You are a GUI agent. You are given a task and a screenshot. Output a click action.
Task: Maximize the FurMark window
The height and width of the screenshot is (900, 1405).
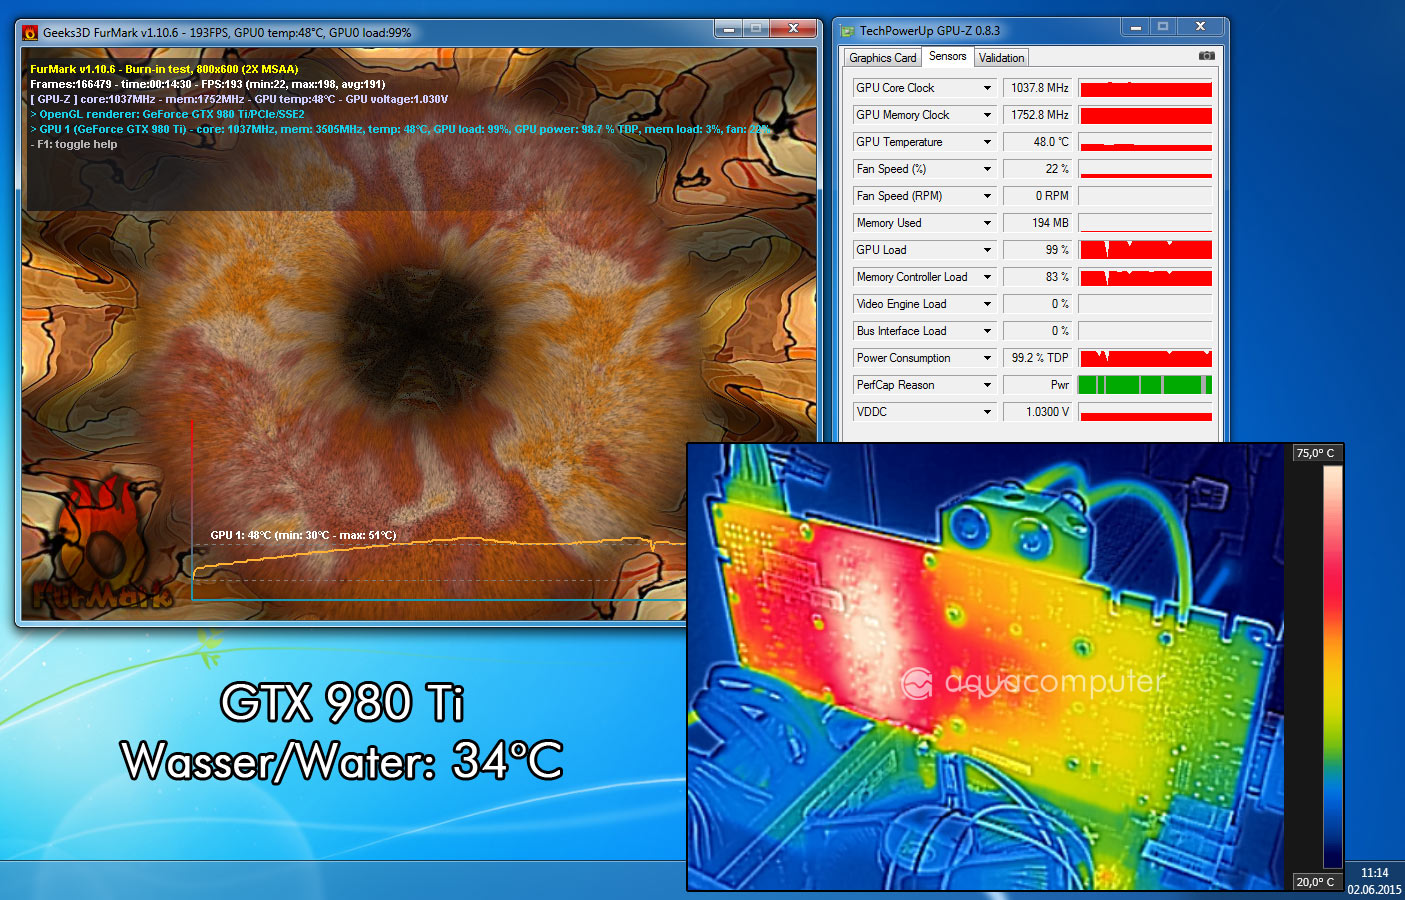[x=757, y=29]
